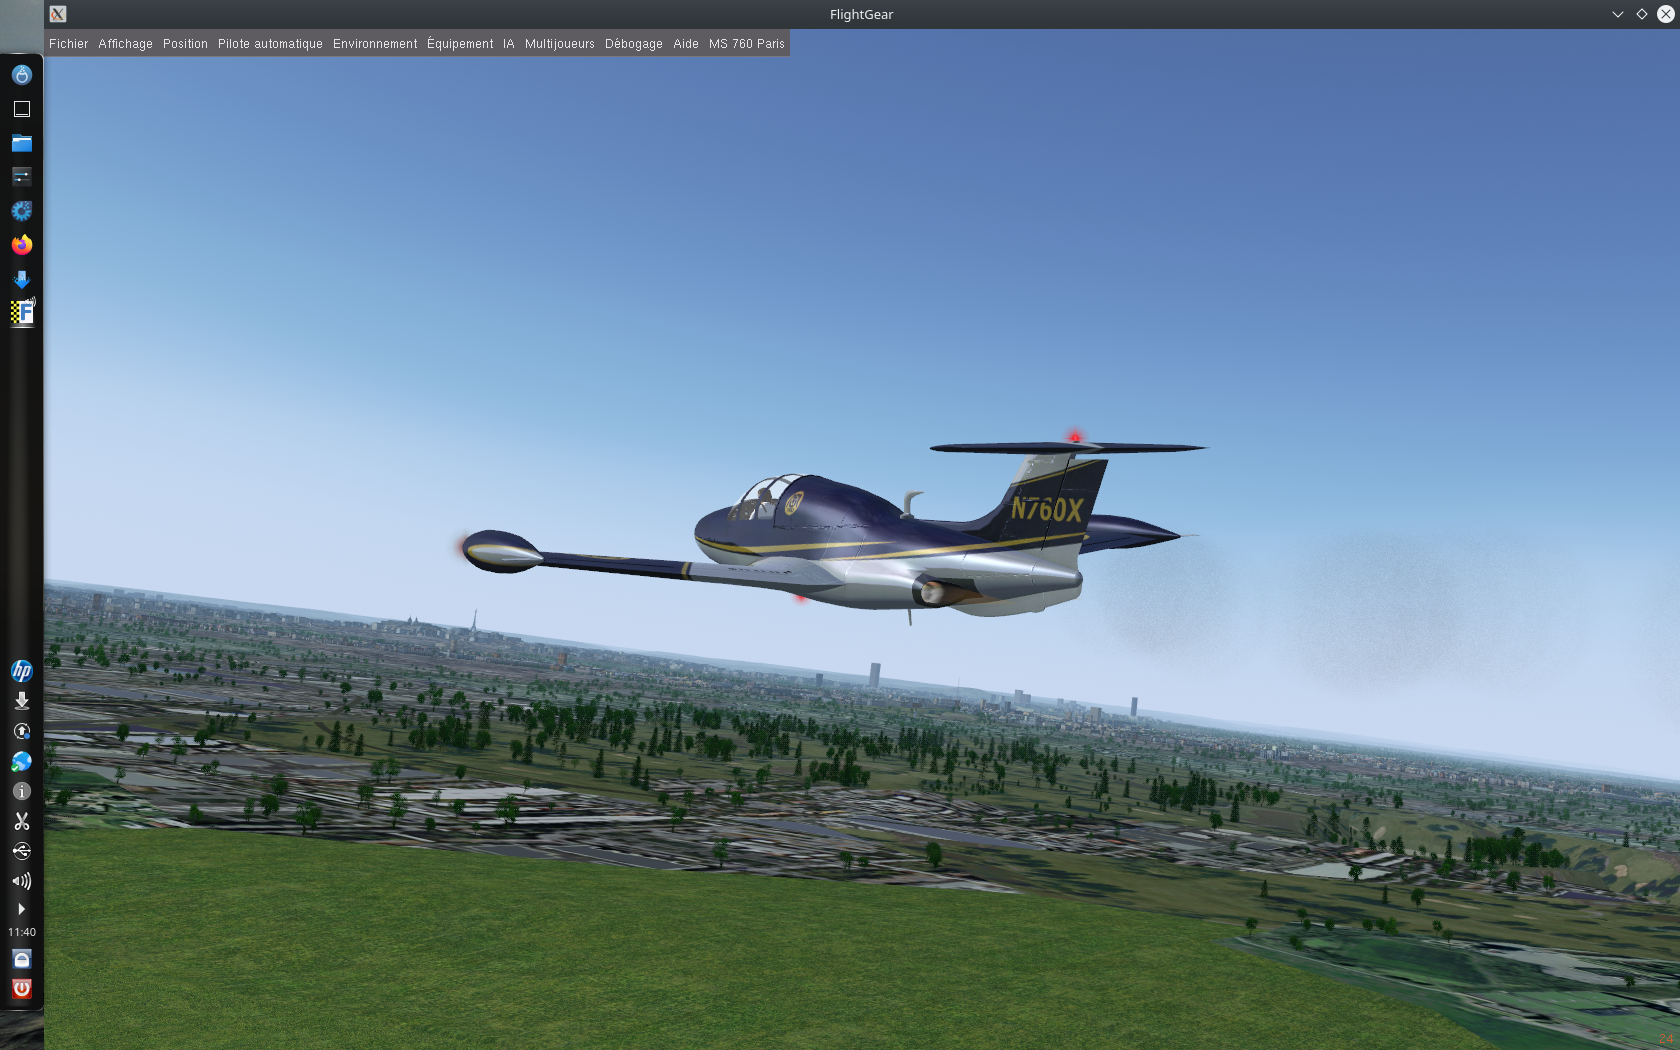The width and height of the screenshot is (1680, 1050).
Task: Open the Fichier menu
Action: (x=68, y=44)
